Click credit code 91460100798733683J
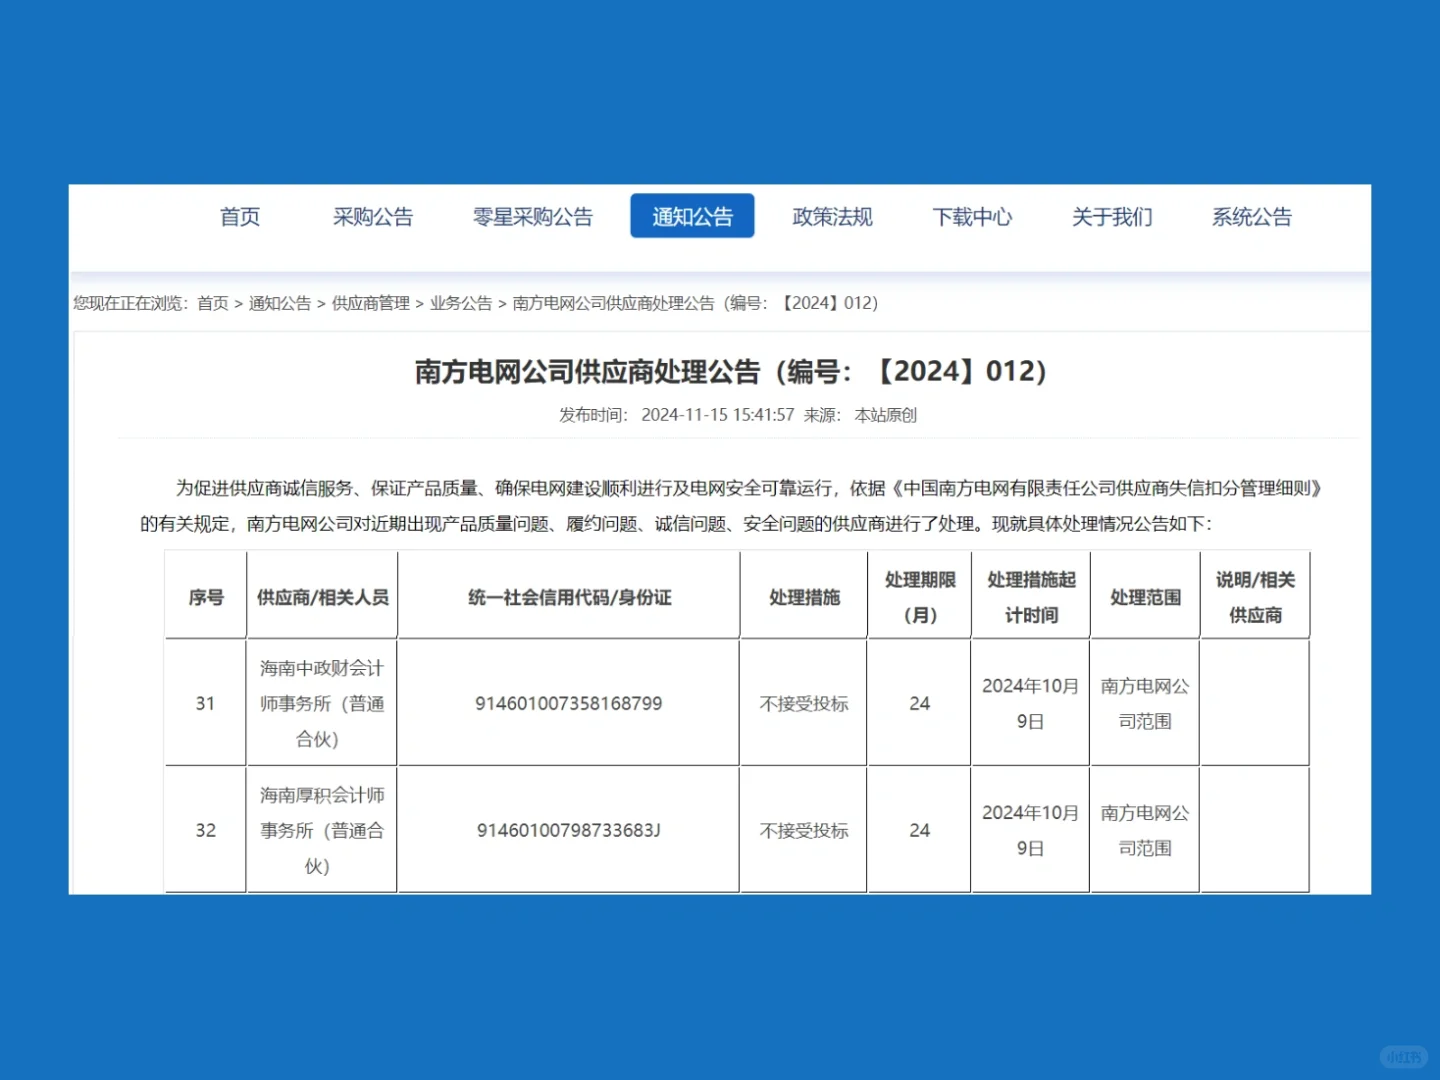 tap(569, 830)
